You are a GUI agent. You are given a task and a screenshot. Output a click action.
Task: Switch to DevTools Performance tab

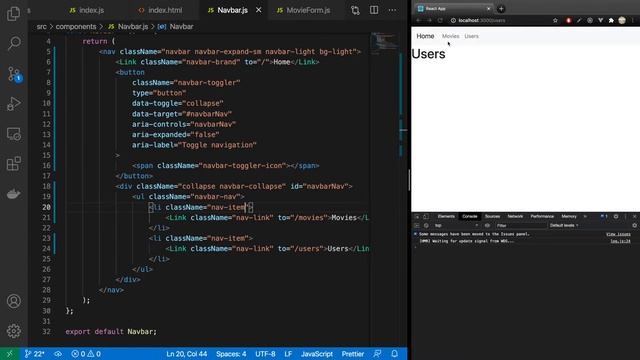coord(542,216)
